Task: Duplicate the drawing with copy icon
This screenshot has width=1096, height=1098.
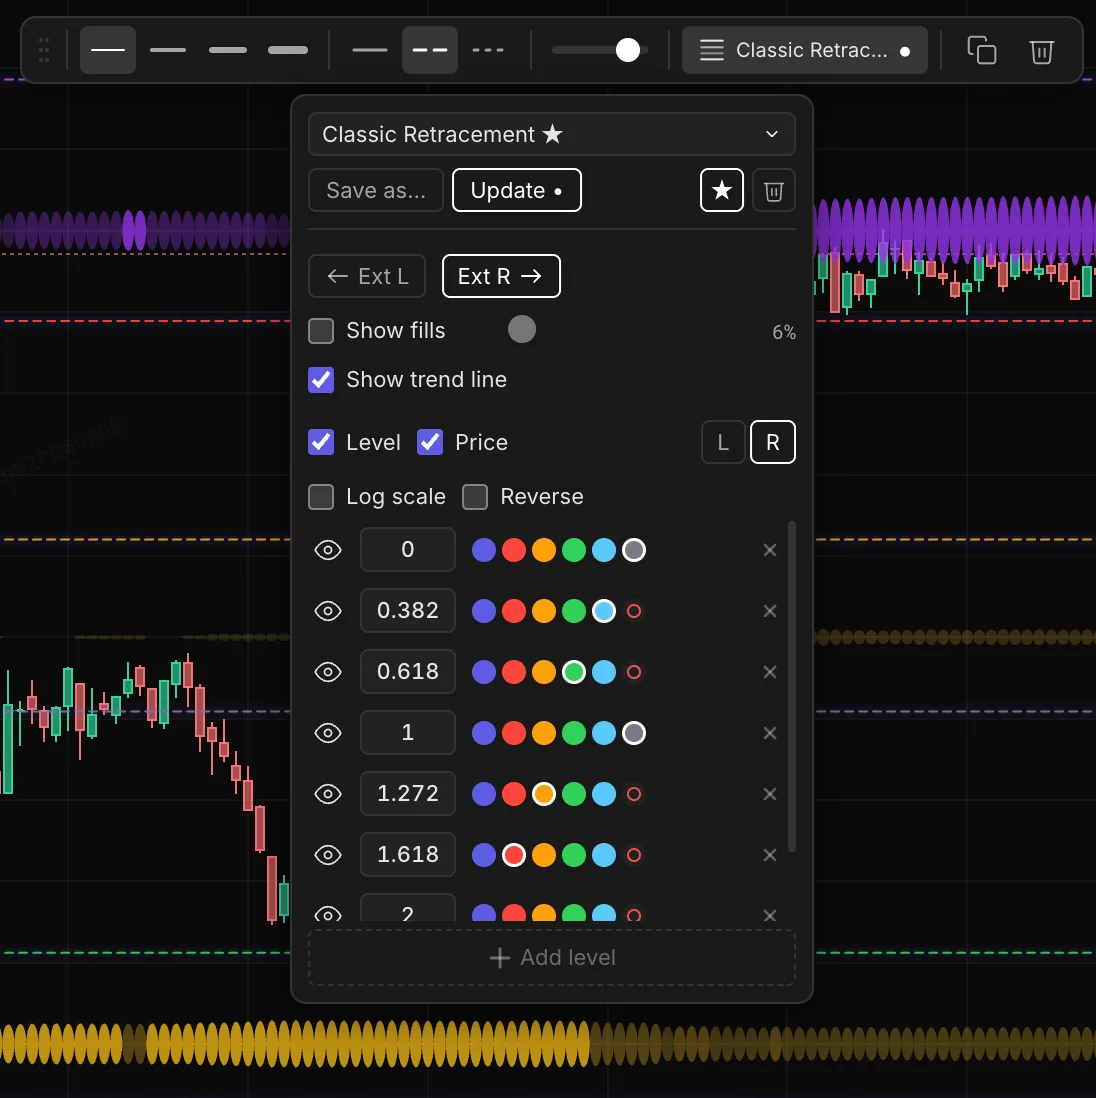Action: (x=982, y=50)
